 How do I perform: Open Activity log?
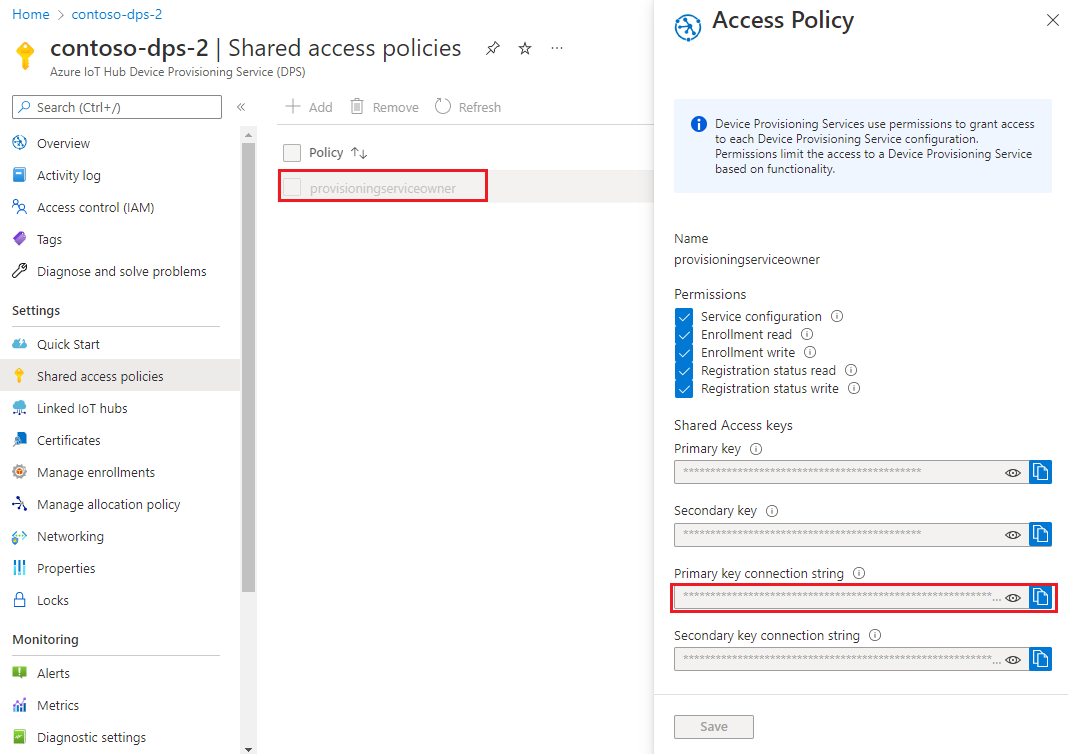pyautogui.click(x=69, y=175)
